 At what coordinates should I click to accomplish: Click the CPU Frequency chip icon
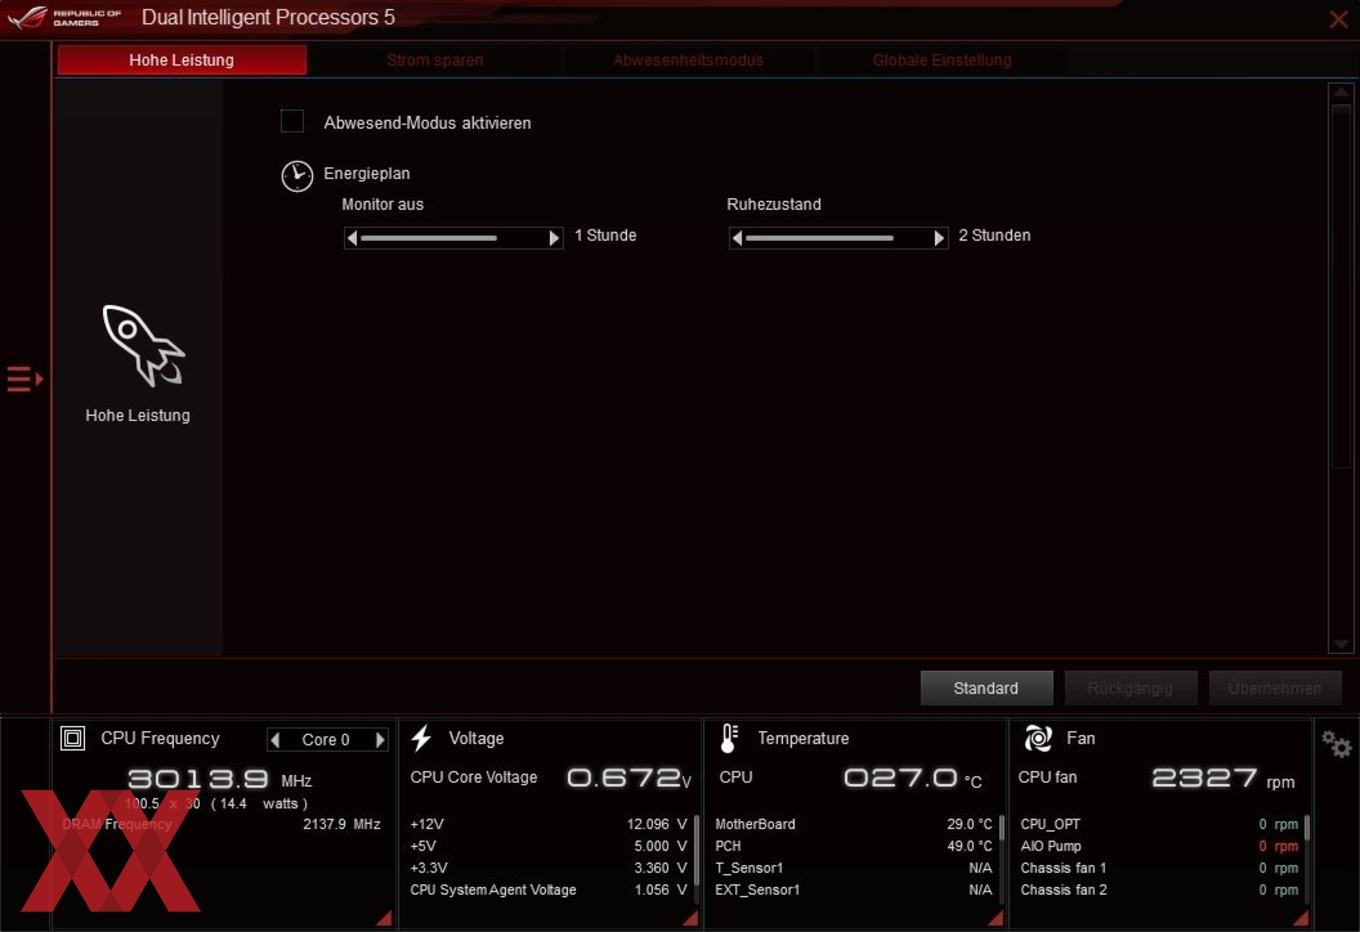pos(73,738)
